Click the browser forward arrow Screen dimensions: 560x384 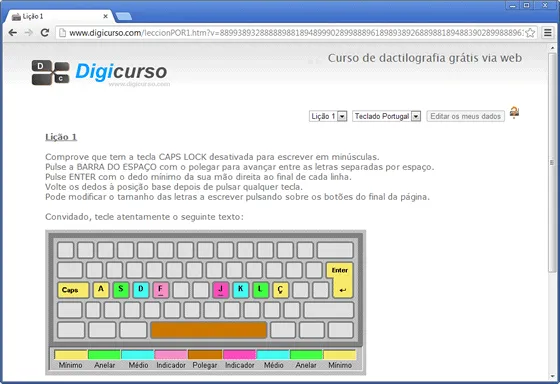(29, 33)
